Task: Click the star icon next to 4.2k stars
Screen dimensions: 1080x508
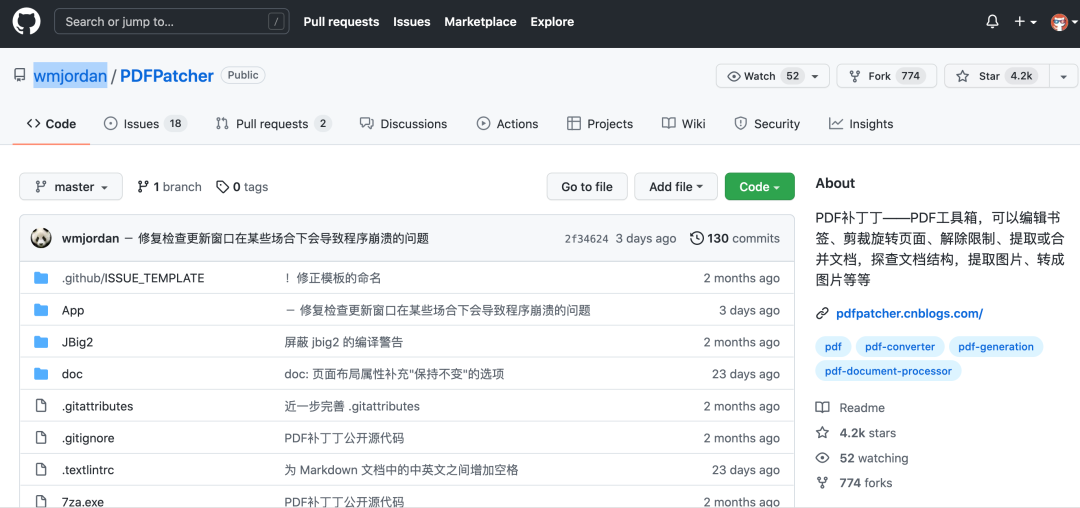Action: [x=822, y=433]
